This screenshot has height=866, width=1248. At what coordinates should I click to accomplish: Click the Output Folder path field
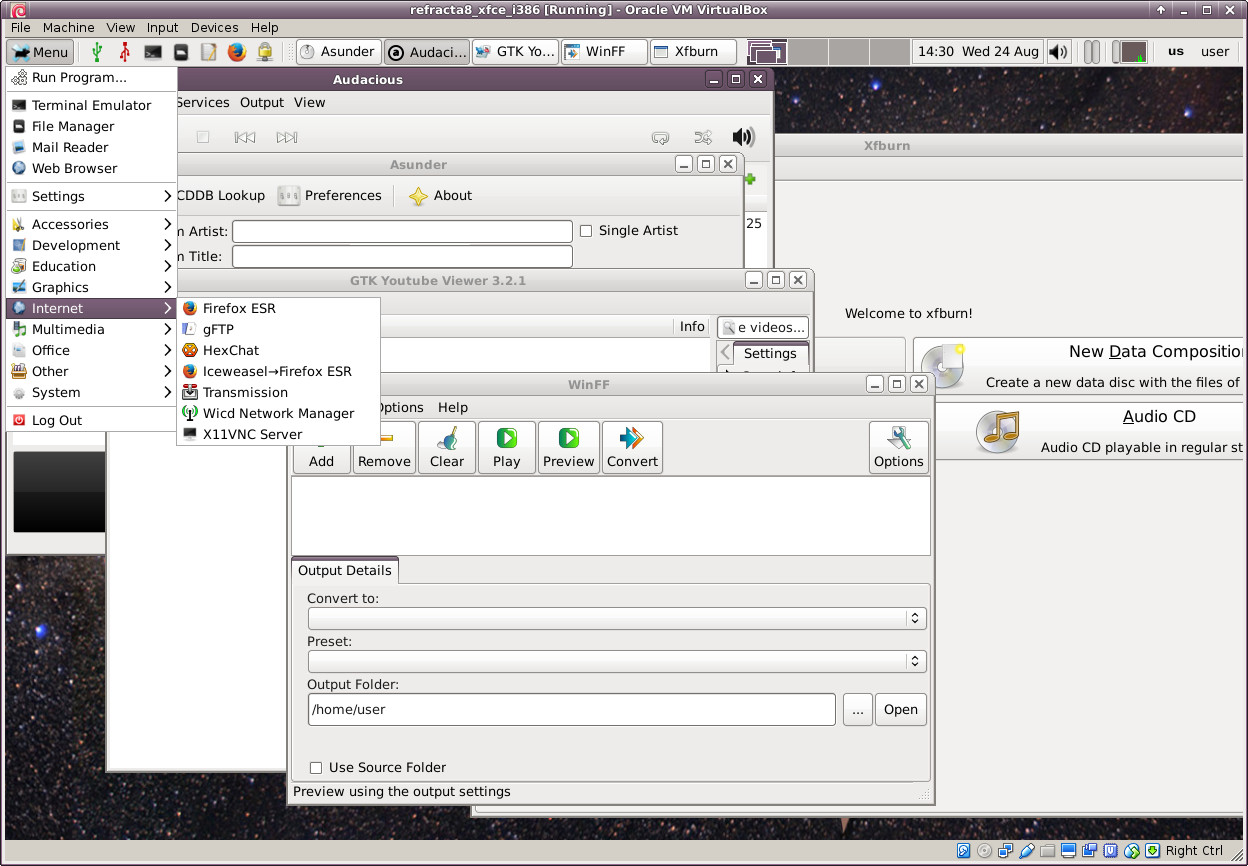(572, 709)
